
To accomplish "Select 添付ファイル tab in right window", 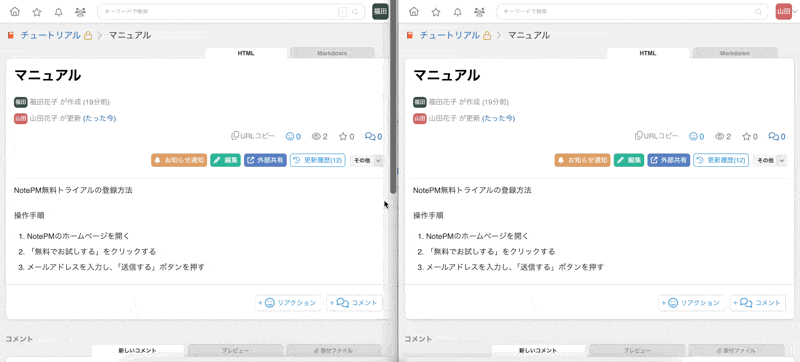I will point(736,351).
